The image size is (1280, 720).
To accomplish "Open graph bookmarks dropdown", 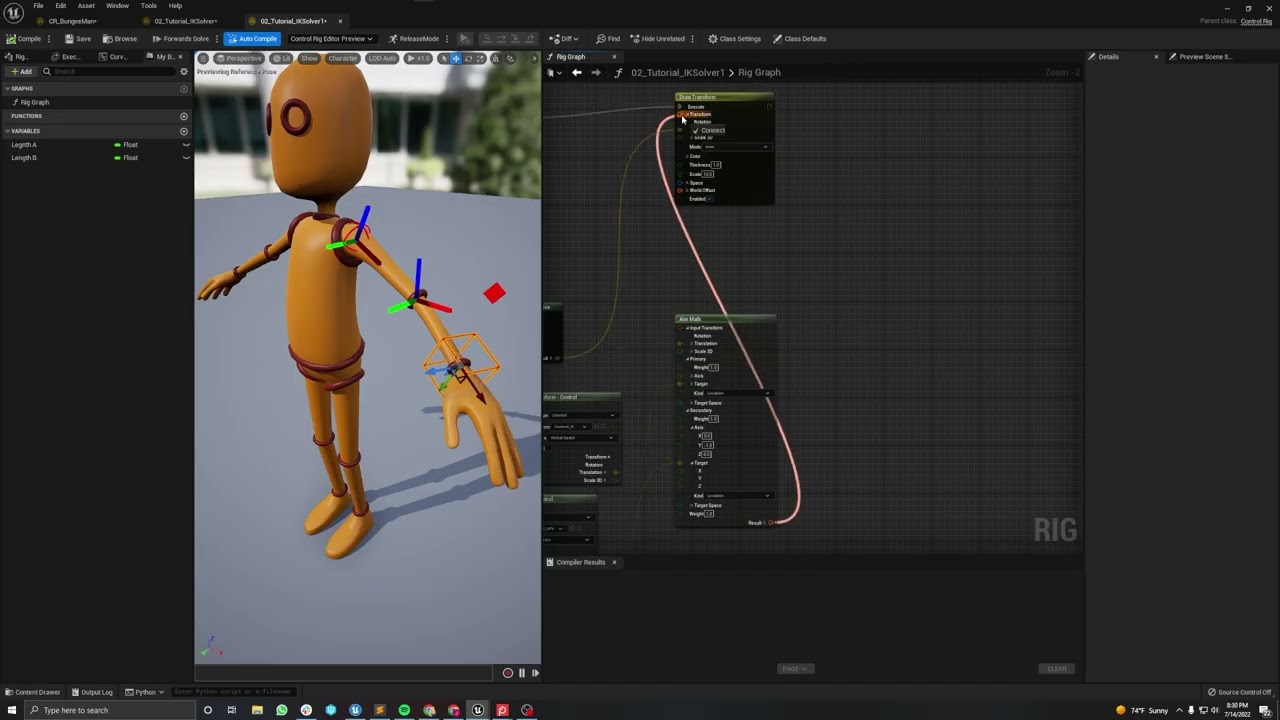I will point(553,72).
